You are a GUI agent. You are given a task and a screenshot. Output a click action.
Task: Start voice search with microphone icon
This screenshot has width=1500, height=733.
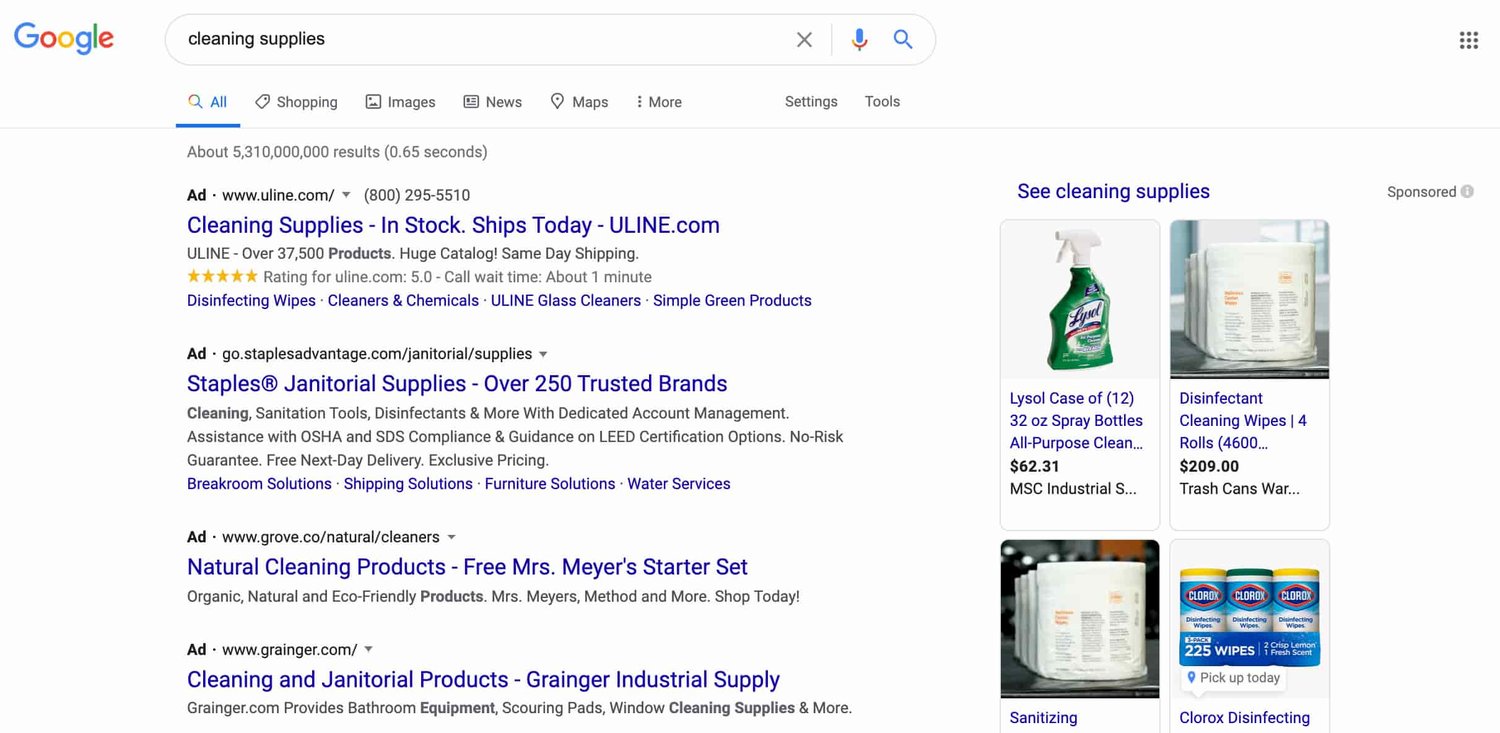tap(859, 40)
